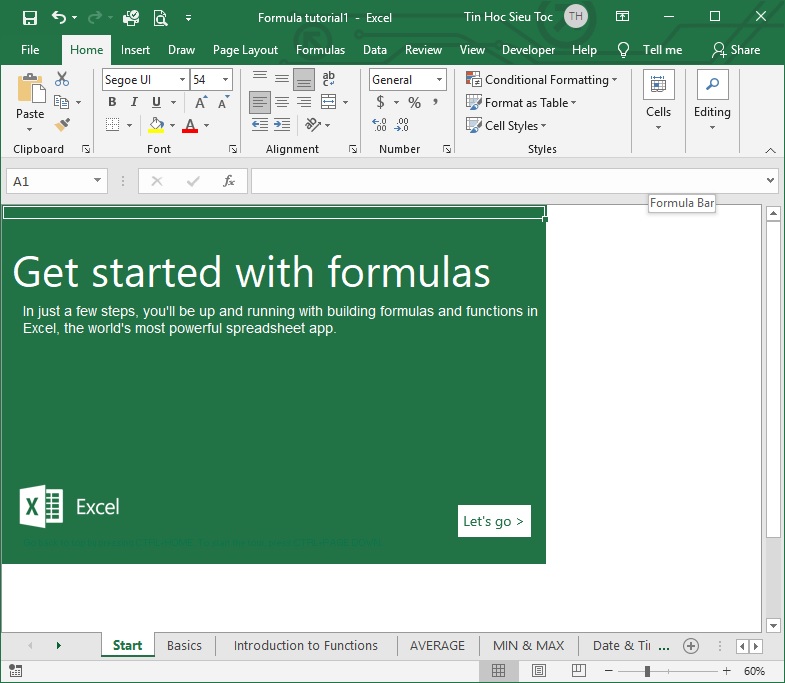Click the Orientation text angle icon
Viewport: 785px width, 683px height.
(313, 124)
